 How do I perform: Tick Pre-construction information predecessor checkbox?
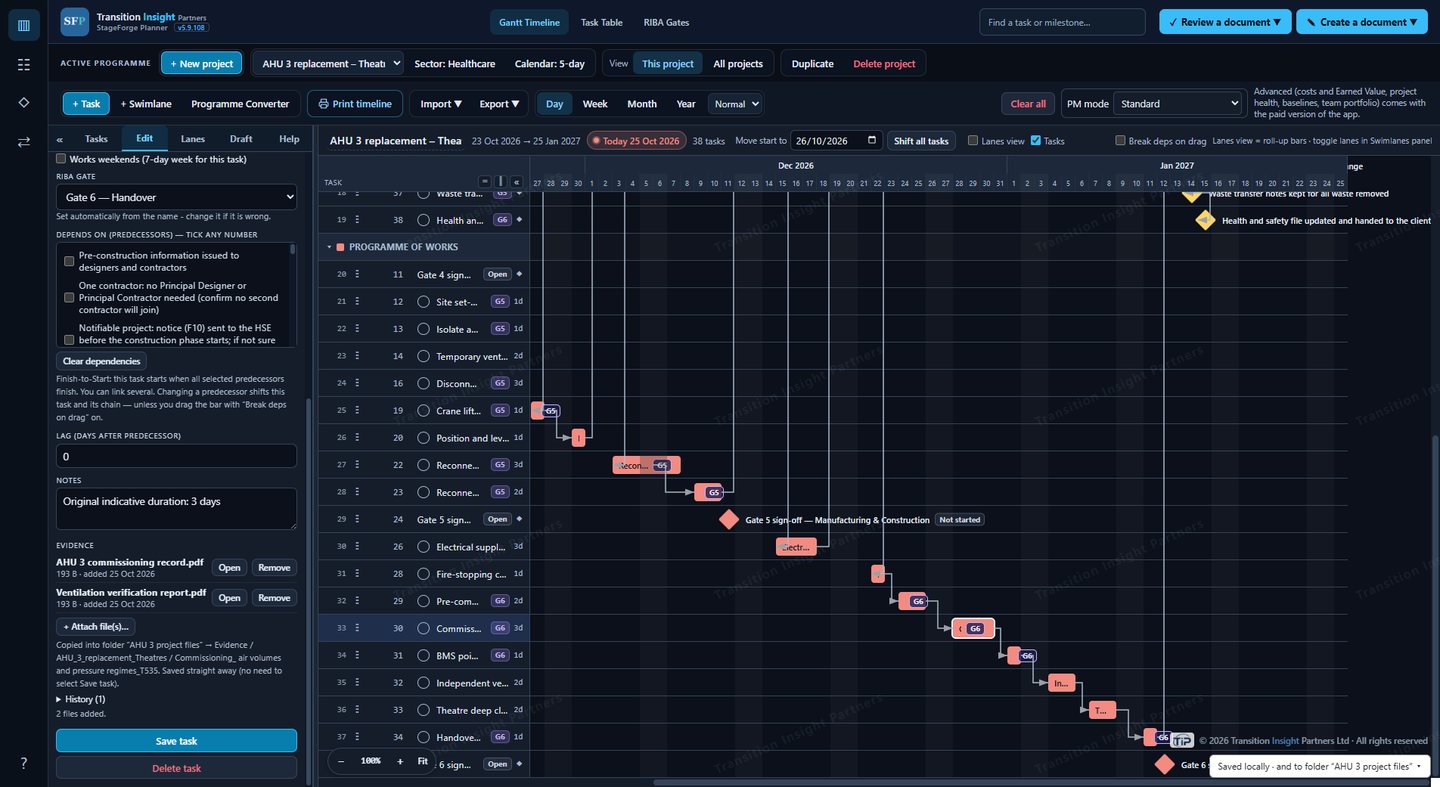point(69,261)
